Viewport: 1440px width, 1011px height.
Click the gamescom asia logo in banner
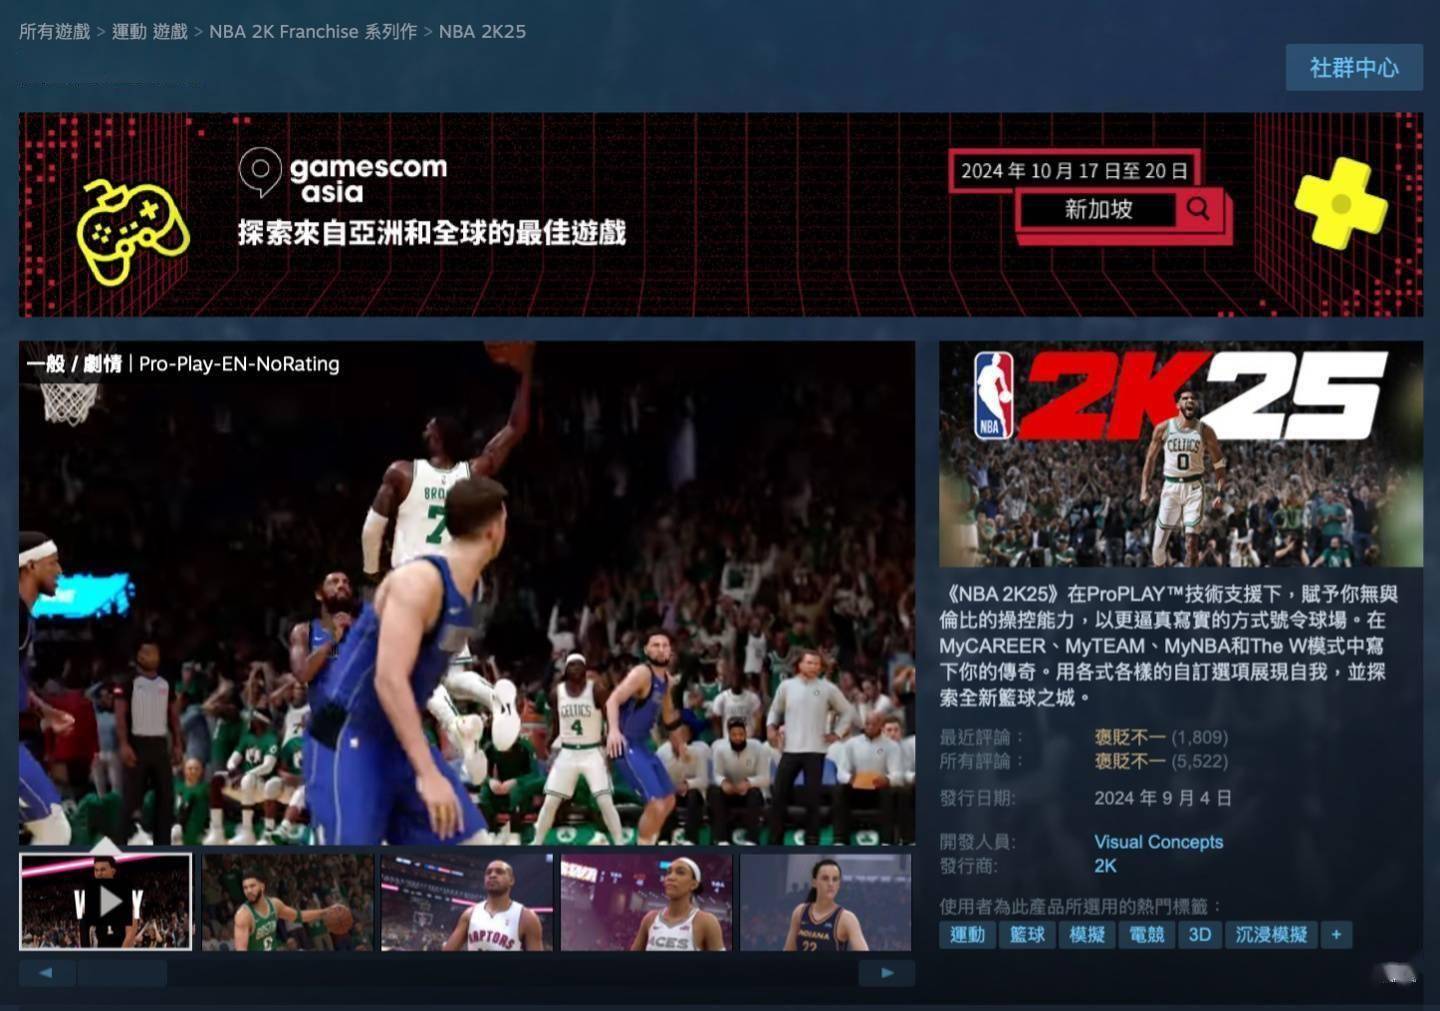coord(343,176)
